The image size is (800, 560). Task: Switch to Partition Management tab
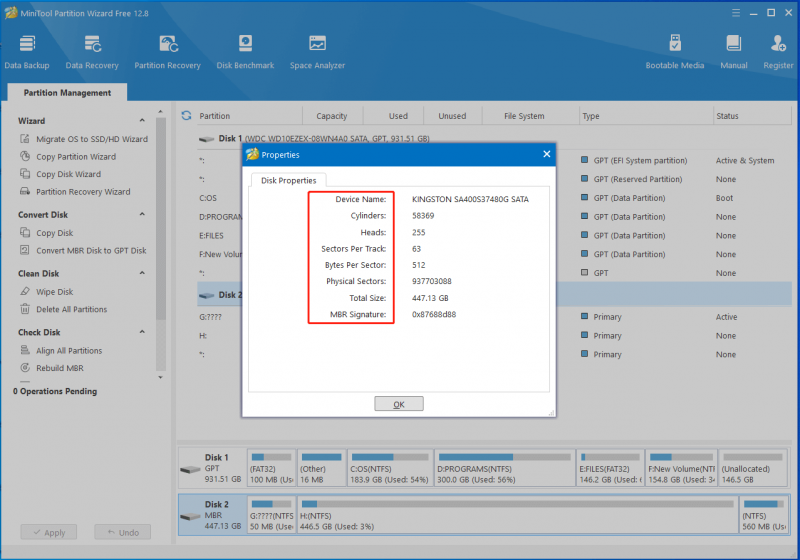coord(67,92)
